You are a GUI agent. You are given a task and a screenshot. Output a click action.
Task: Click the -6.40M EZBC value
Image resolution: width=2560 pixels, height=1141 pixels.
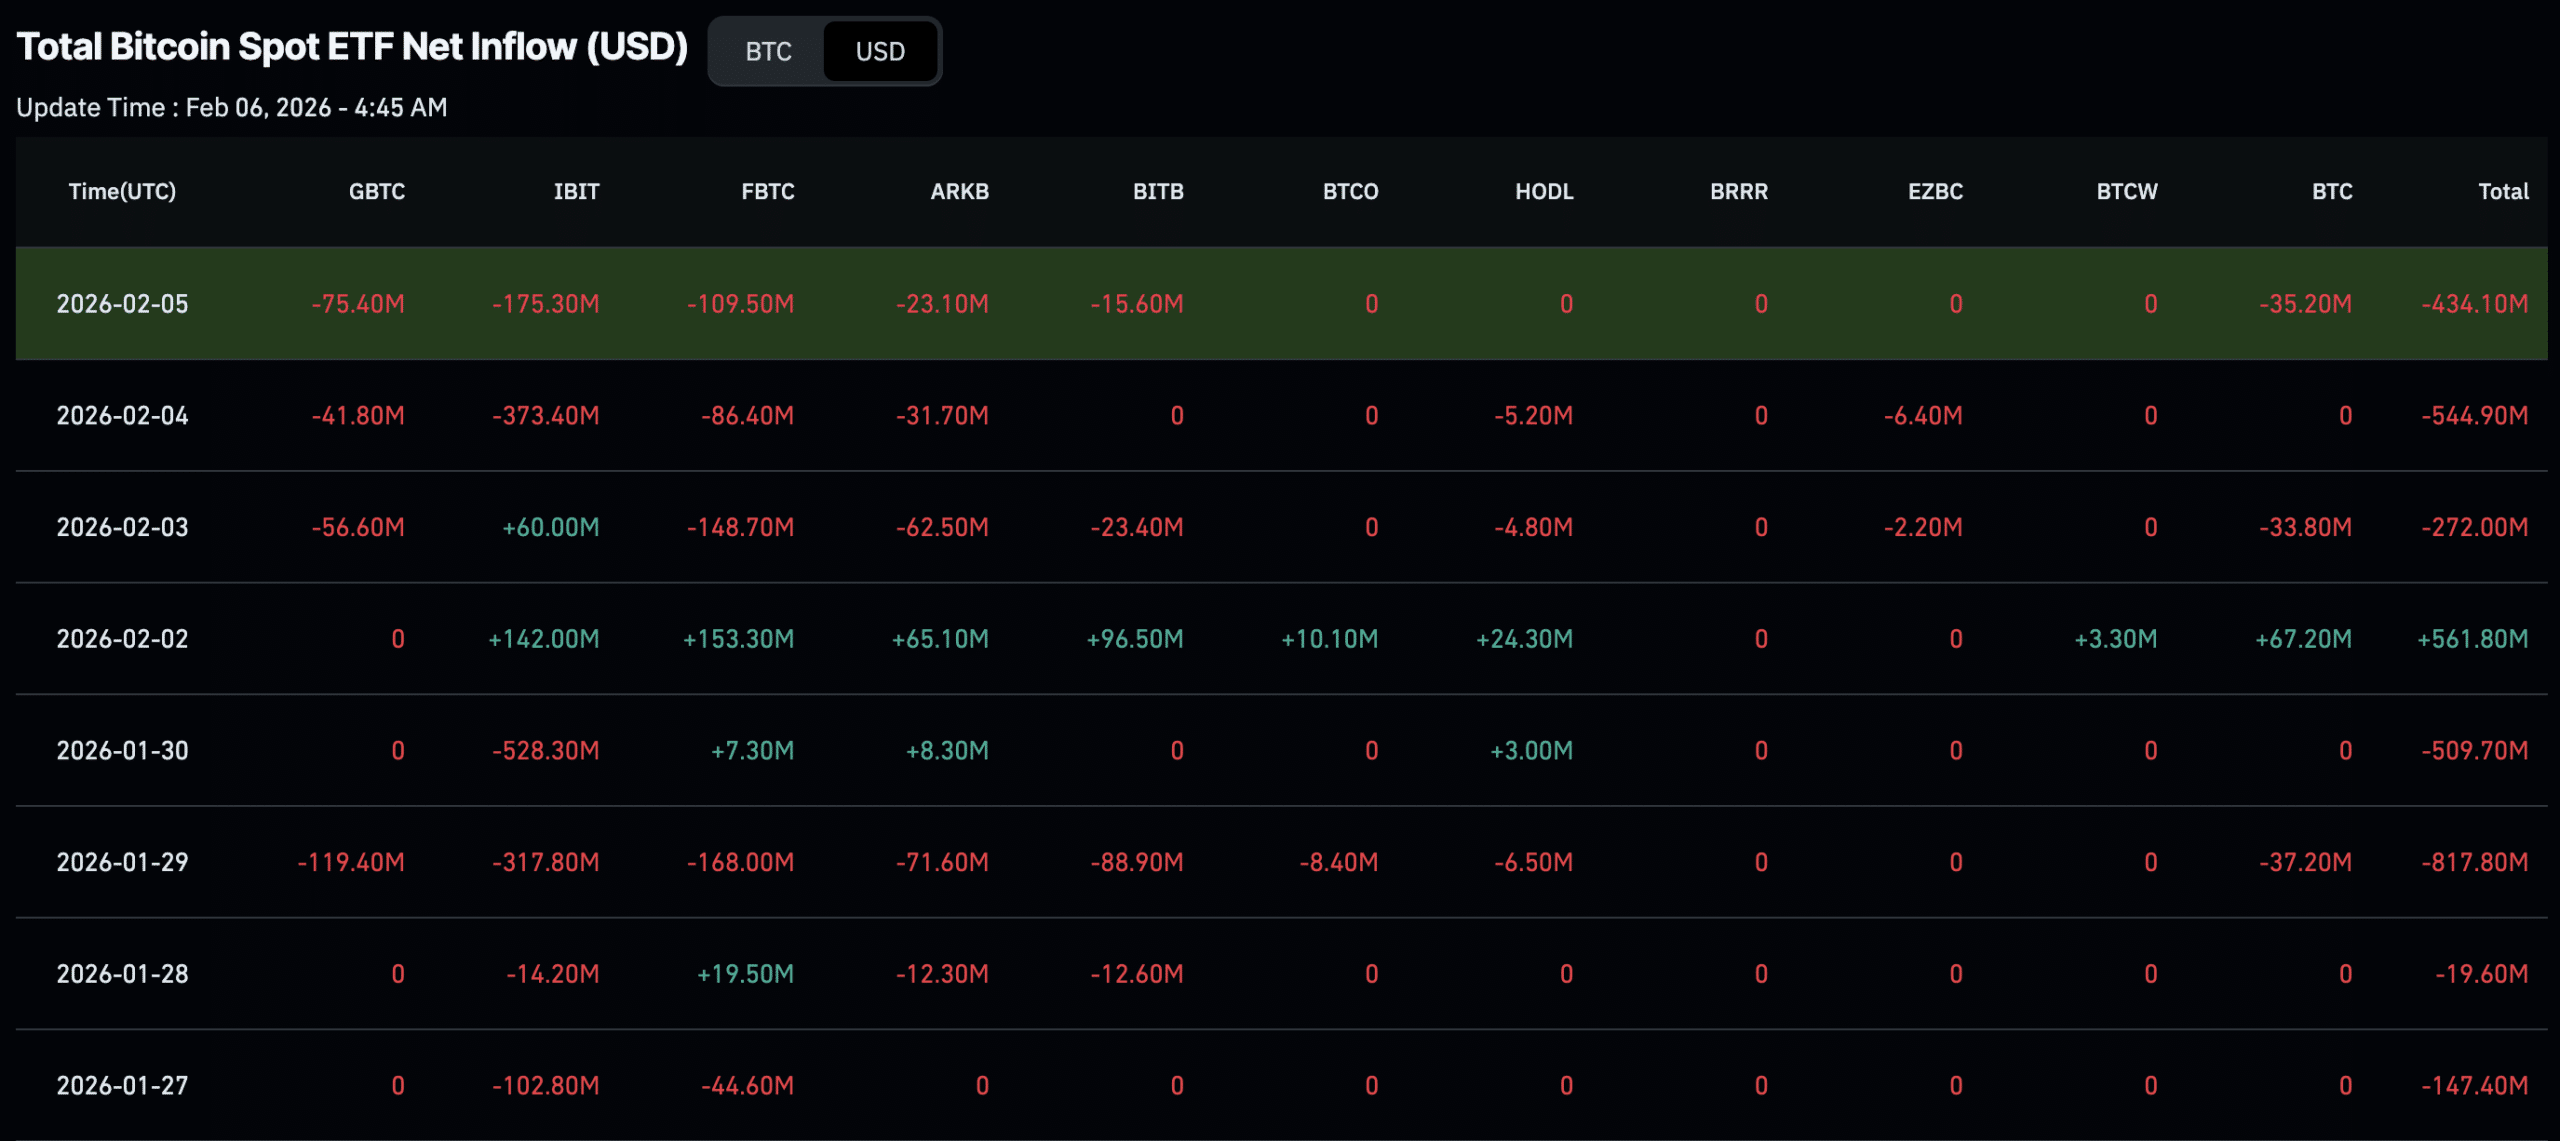click(1923, 416)
